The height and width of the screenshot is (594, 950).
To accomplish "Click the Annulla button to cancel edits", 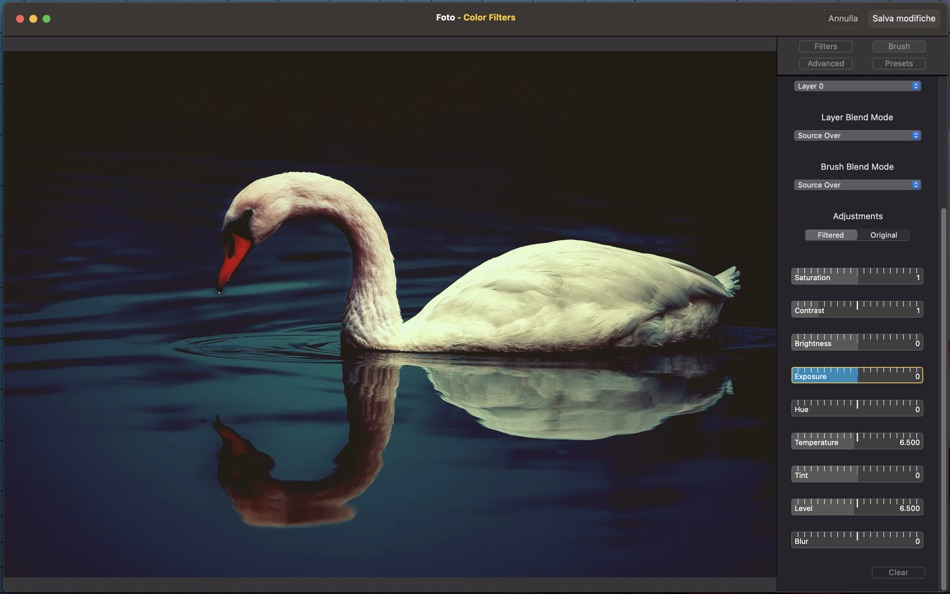I will point(842,18).
